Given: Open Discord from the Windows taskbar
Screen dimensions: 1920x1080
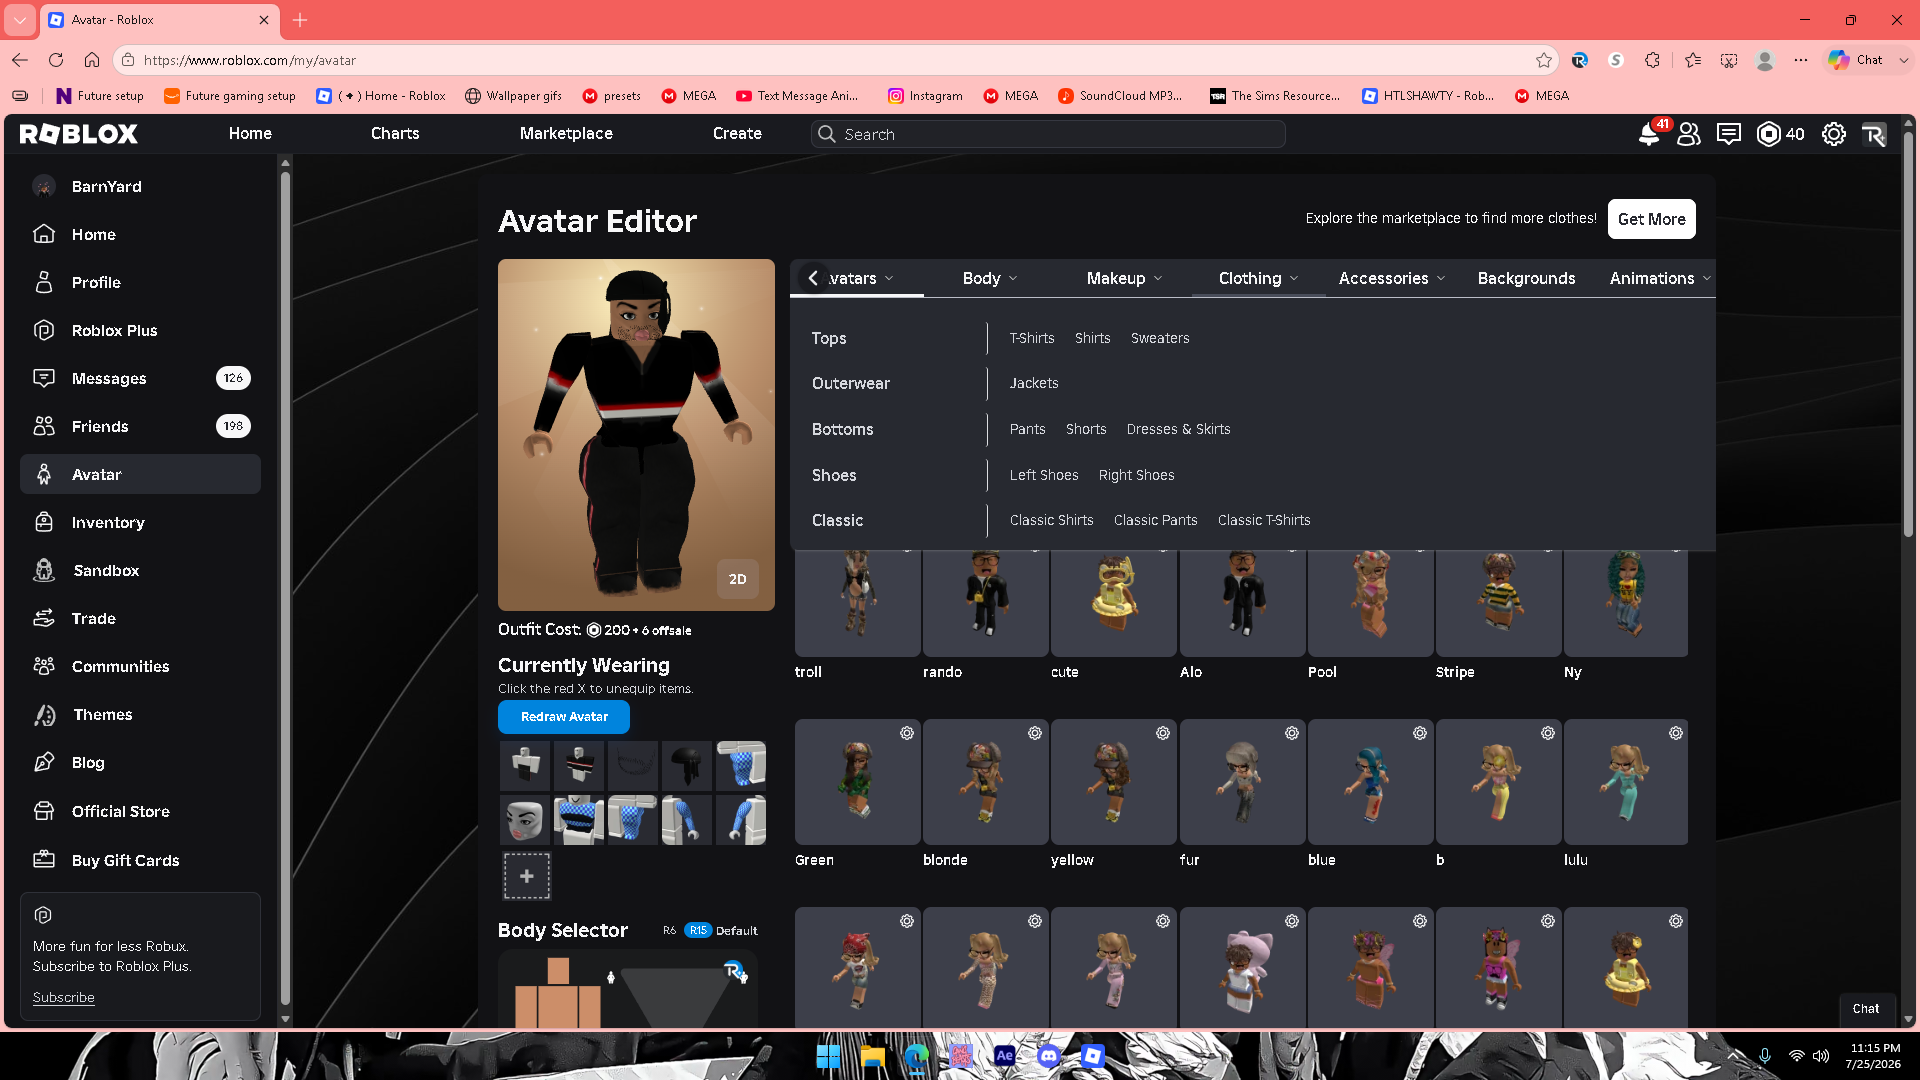Looking at the screenshot, I should [1049, 1056].
